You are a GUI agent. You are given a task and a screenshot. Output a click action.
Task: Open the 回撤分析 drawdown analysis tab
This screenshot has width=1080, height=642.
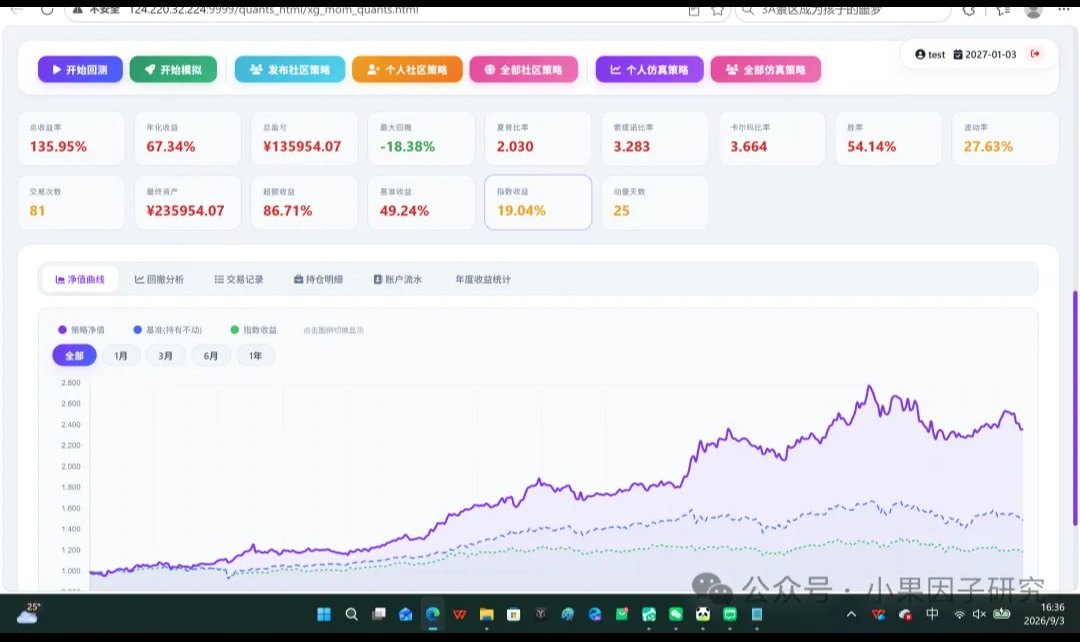(159, 279)
